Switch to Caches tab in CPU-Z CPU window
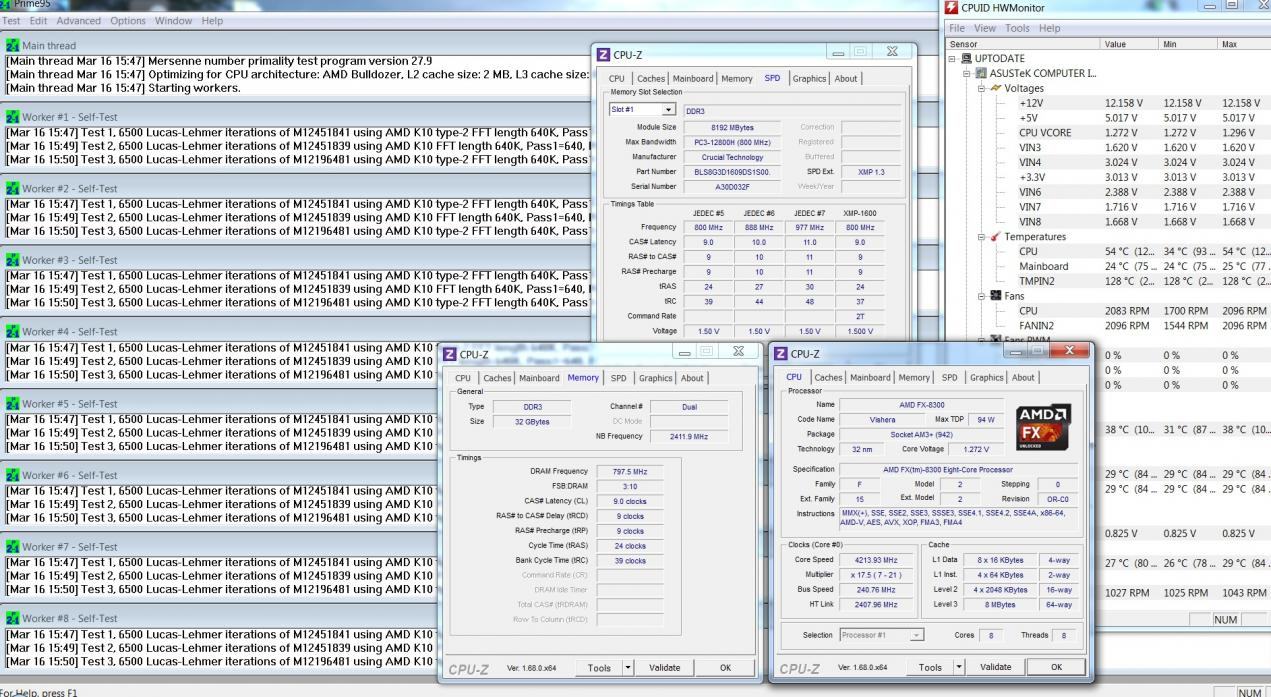The width and height of the screenshot is (1271, 697). click(x=829, y=377)
